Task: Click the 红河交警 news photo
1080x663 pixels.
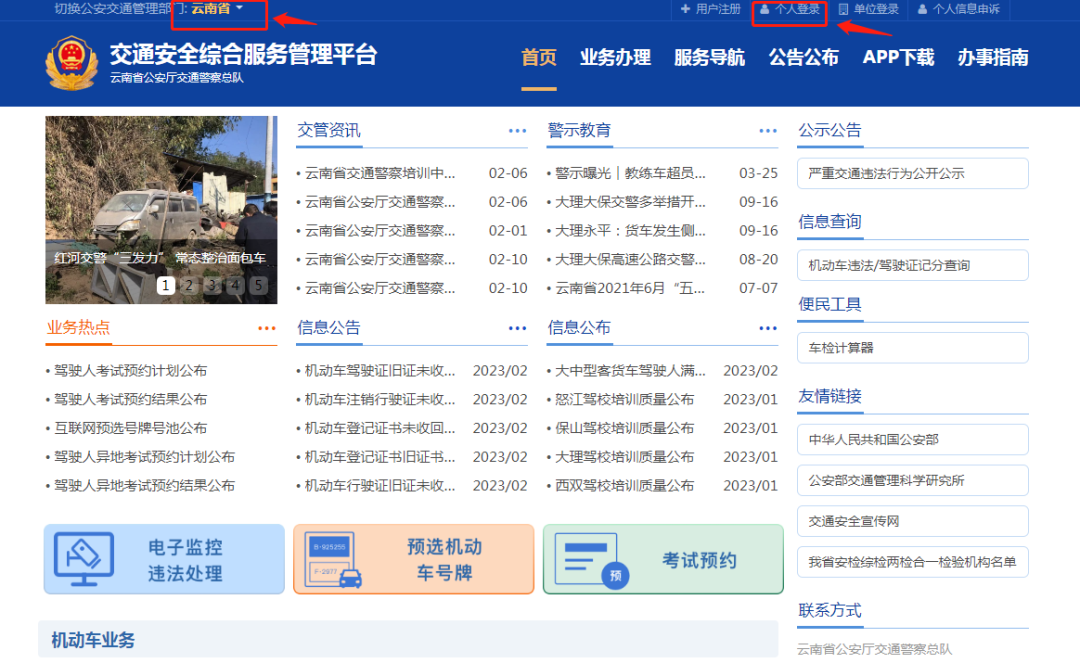Action: [x=161, y=210]
